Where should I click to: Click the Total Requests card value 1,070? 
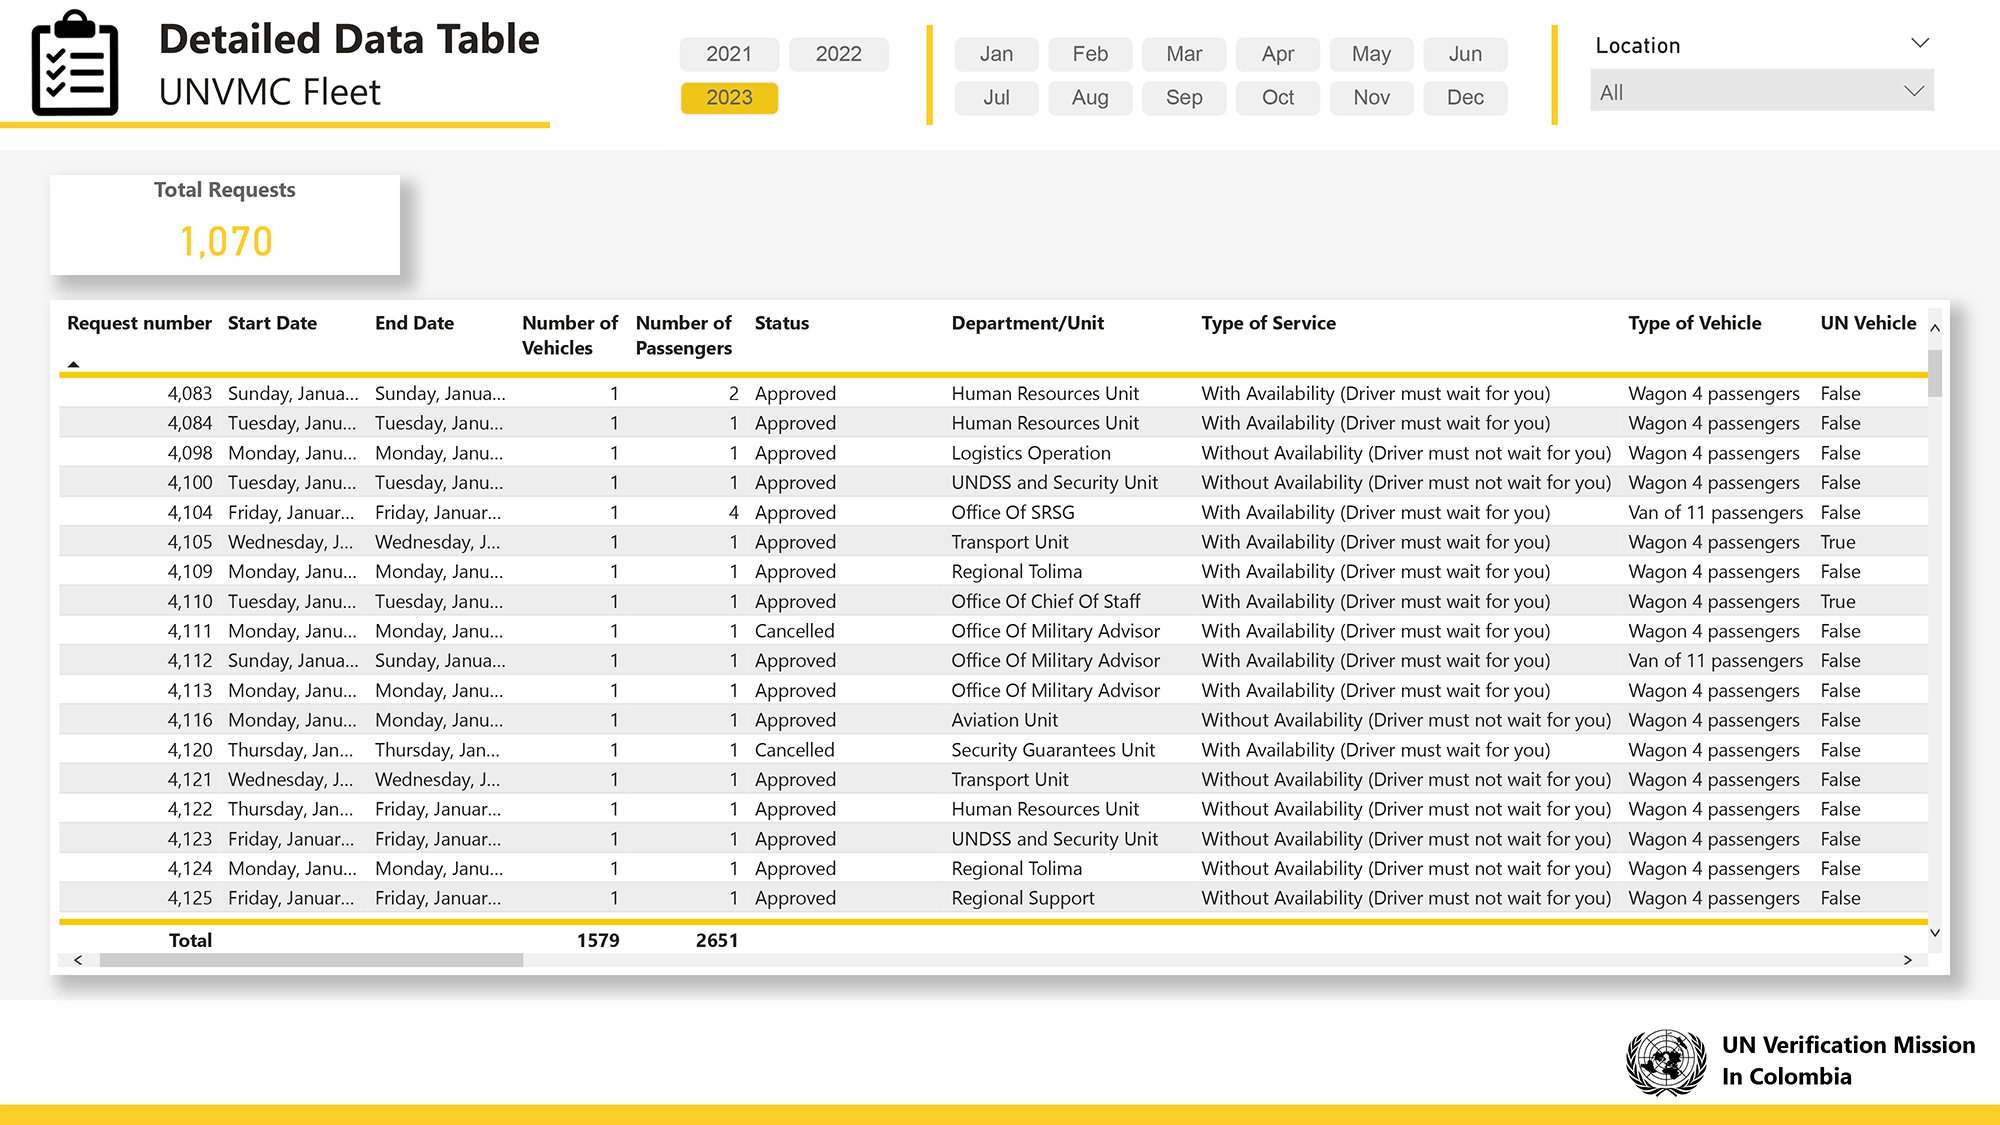pos(226,241)
